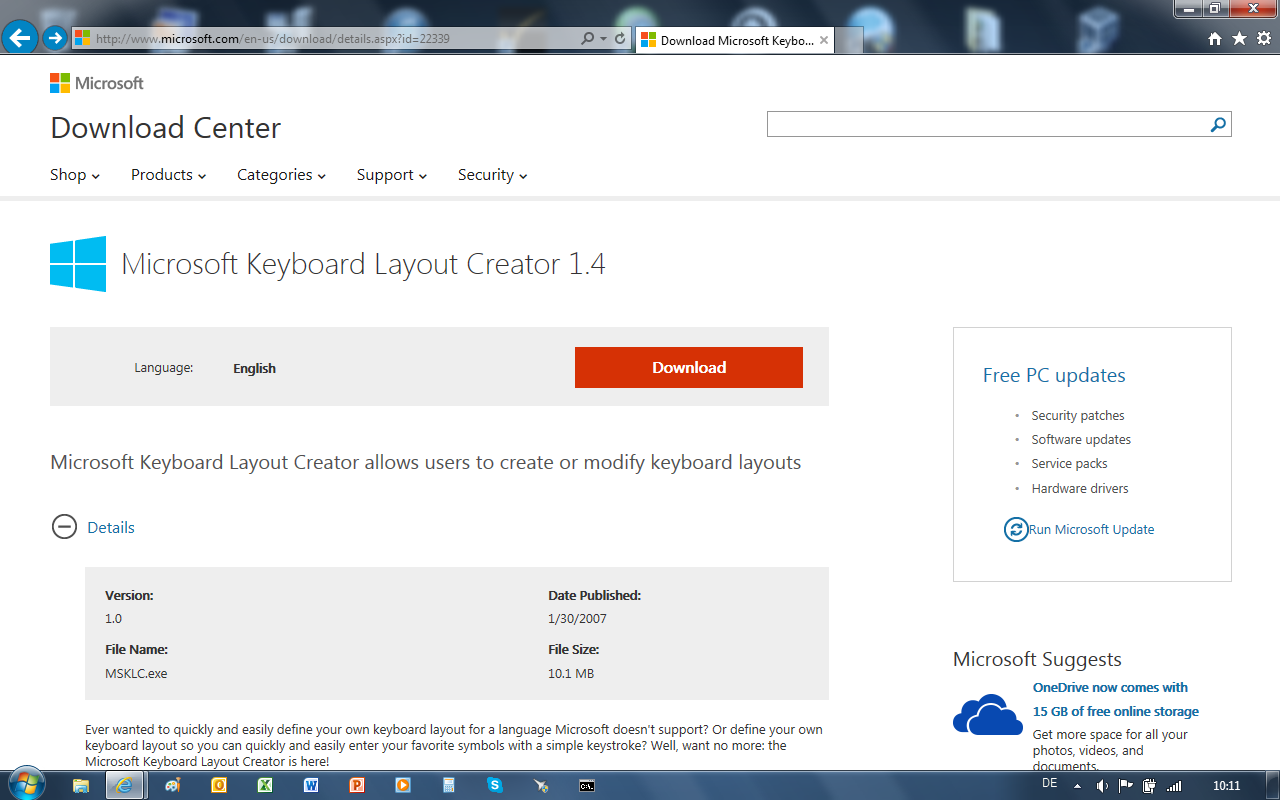Image resolution: width=1280 pixels, height=800 pixels.
Task: Click the Windows logo beside the product title
Action: (78, 264)
